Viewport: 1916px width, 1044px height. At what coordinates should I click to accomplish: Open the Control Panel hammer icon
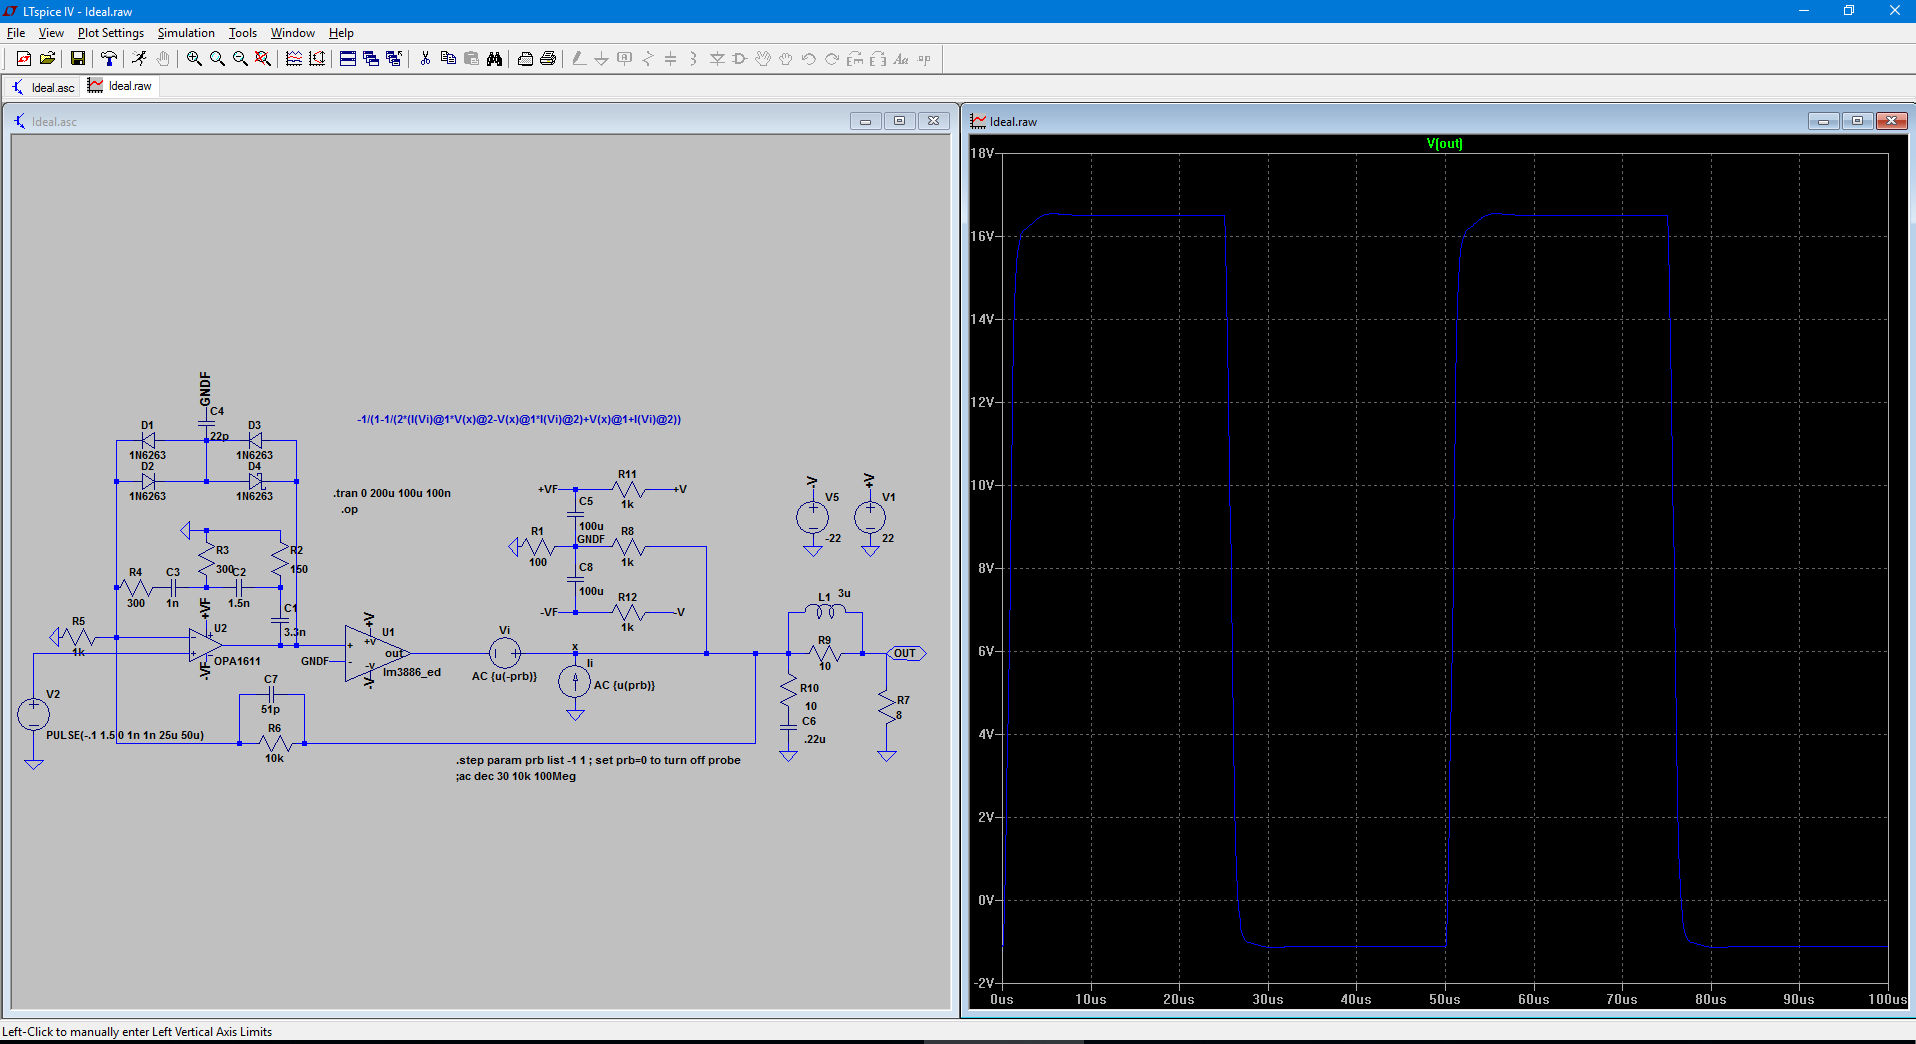109,59
